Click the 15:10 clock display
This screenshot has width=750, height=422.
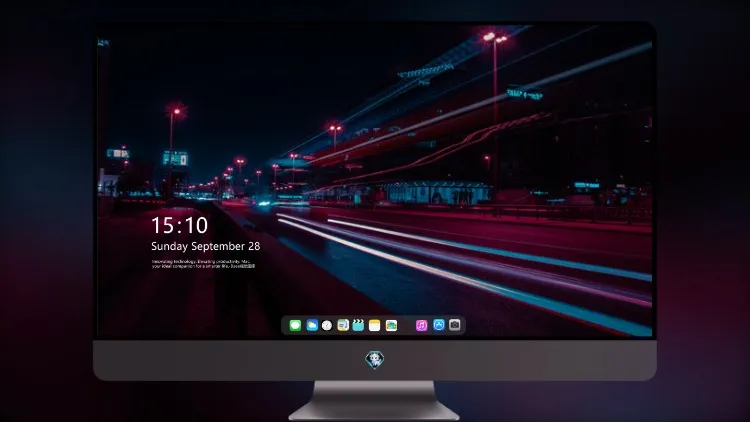click(x=179, y=225)
